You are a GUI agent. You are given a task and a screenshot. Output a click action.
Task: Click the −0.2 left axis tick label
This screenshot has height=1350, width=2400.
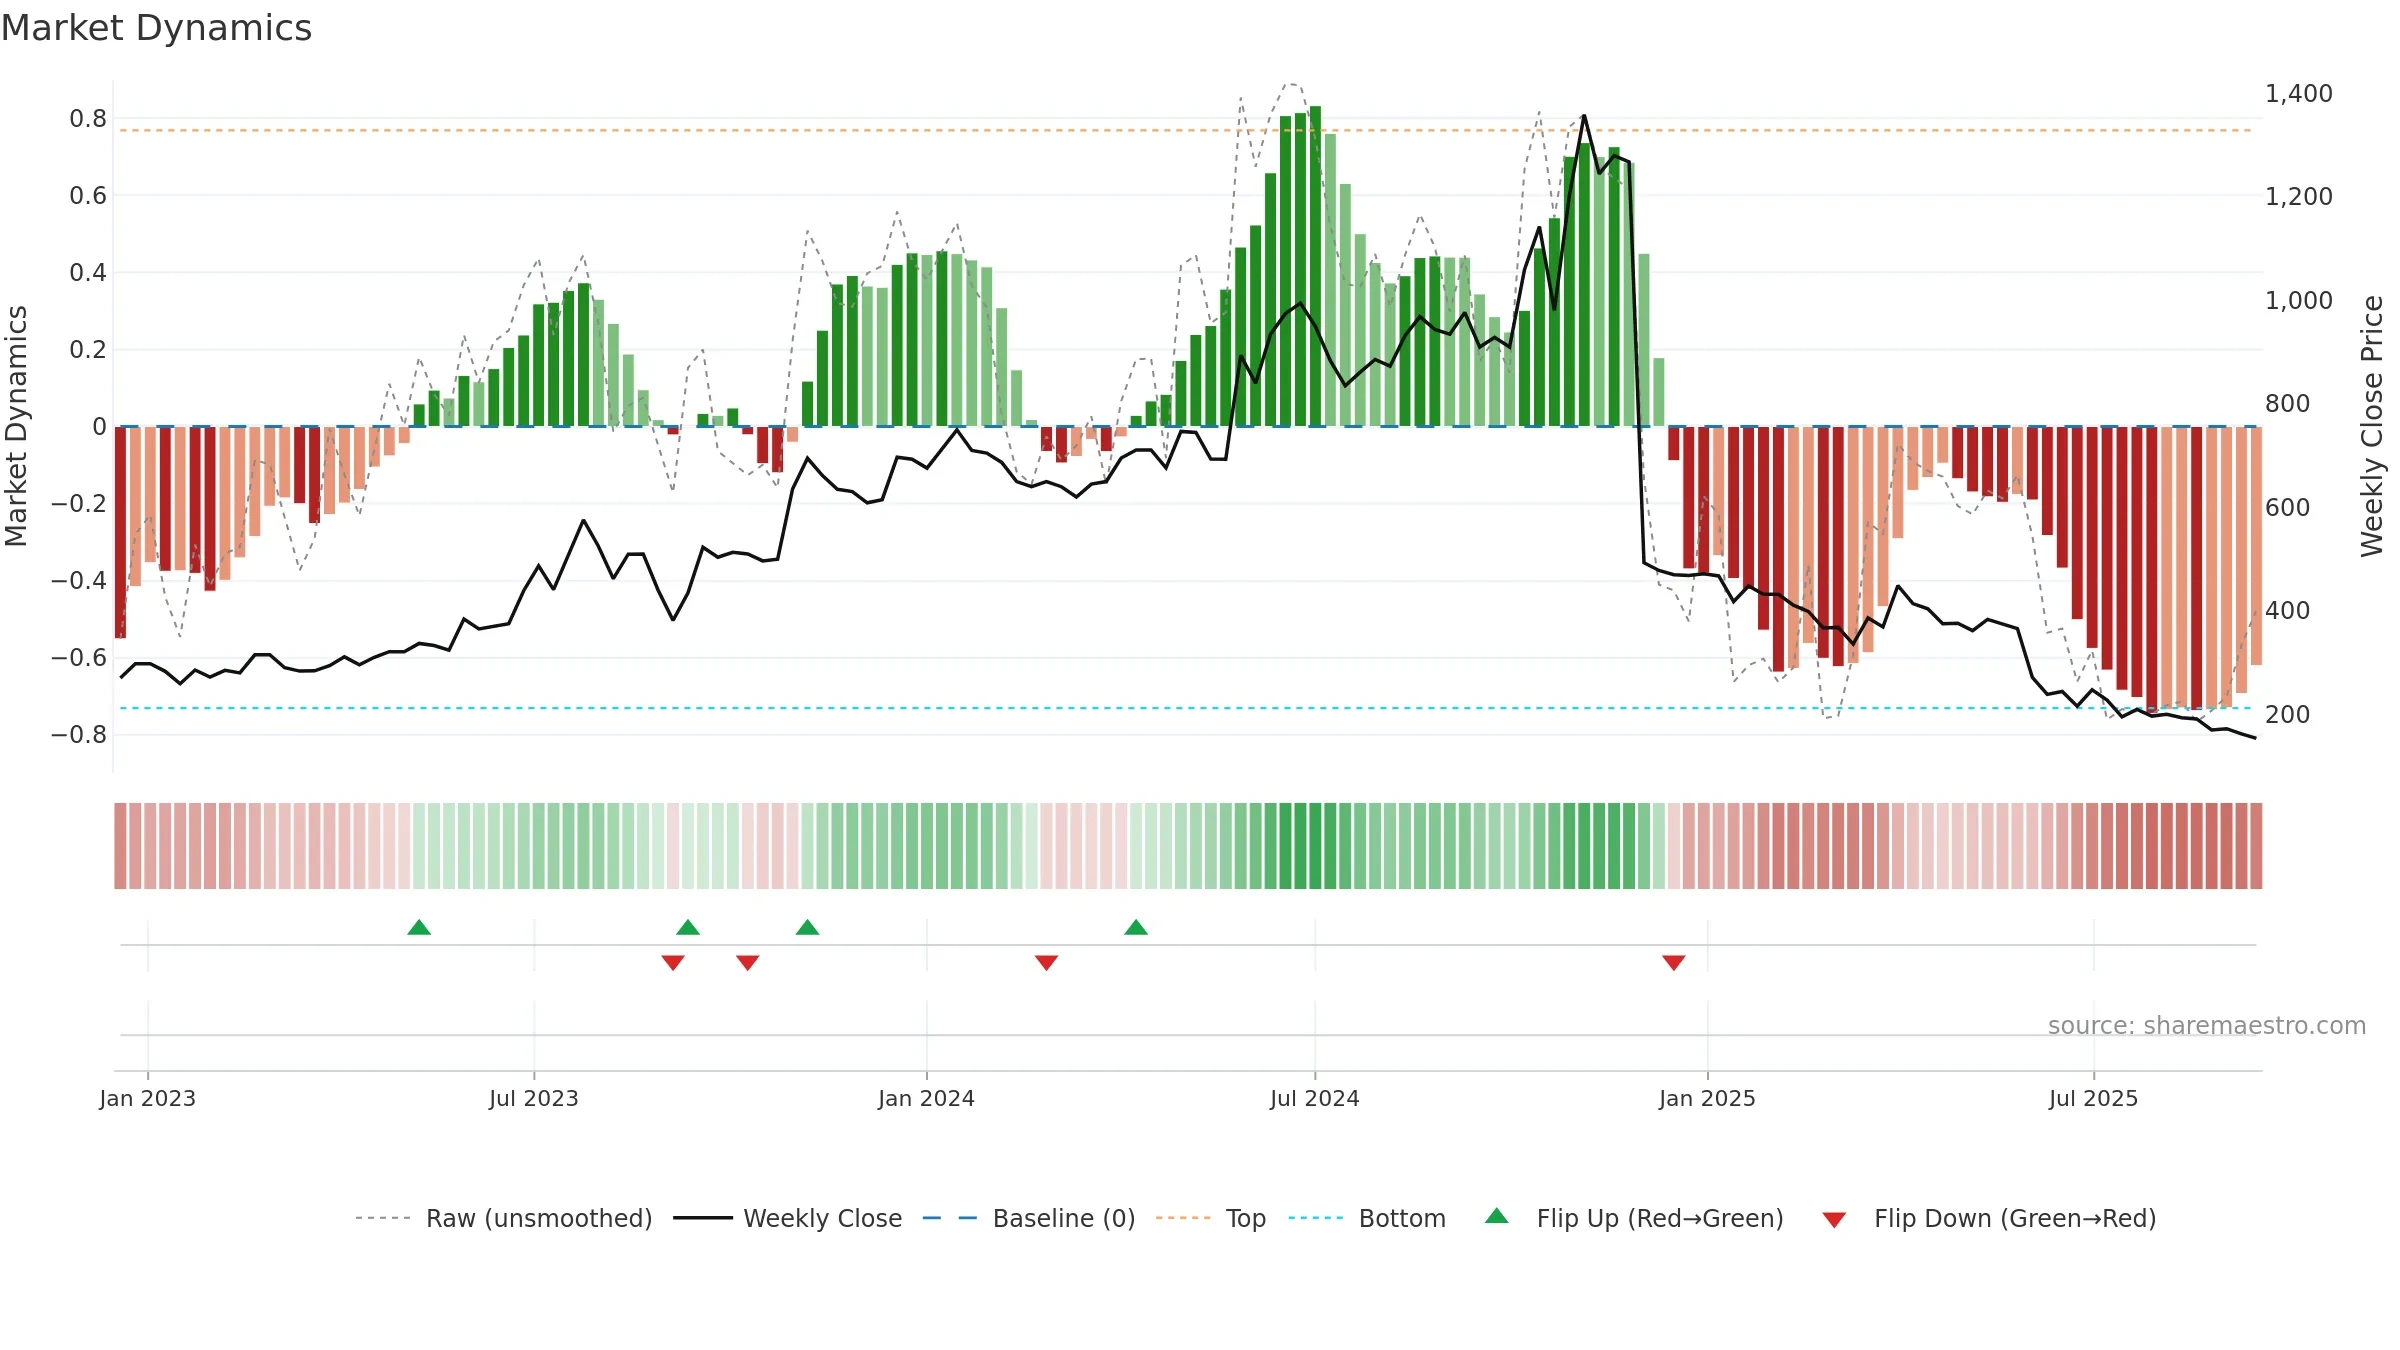(79, 503)
